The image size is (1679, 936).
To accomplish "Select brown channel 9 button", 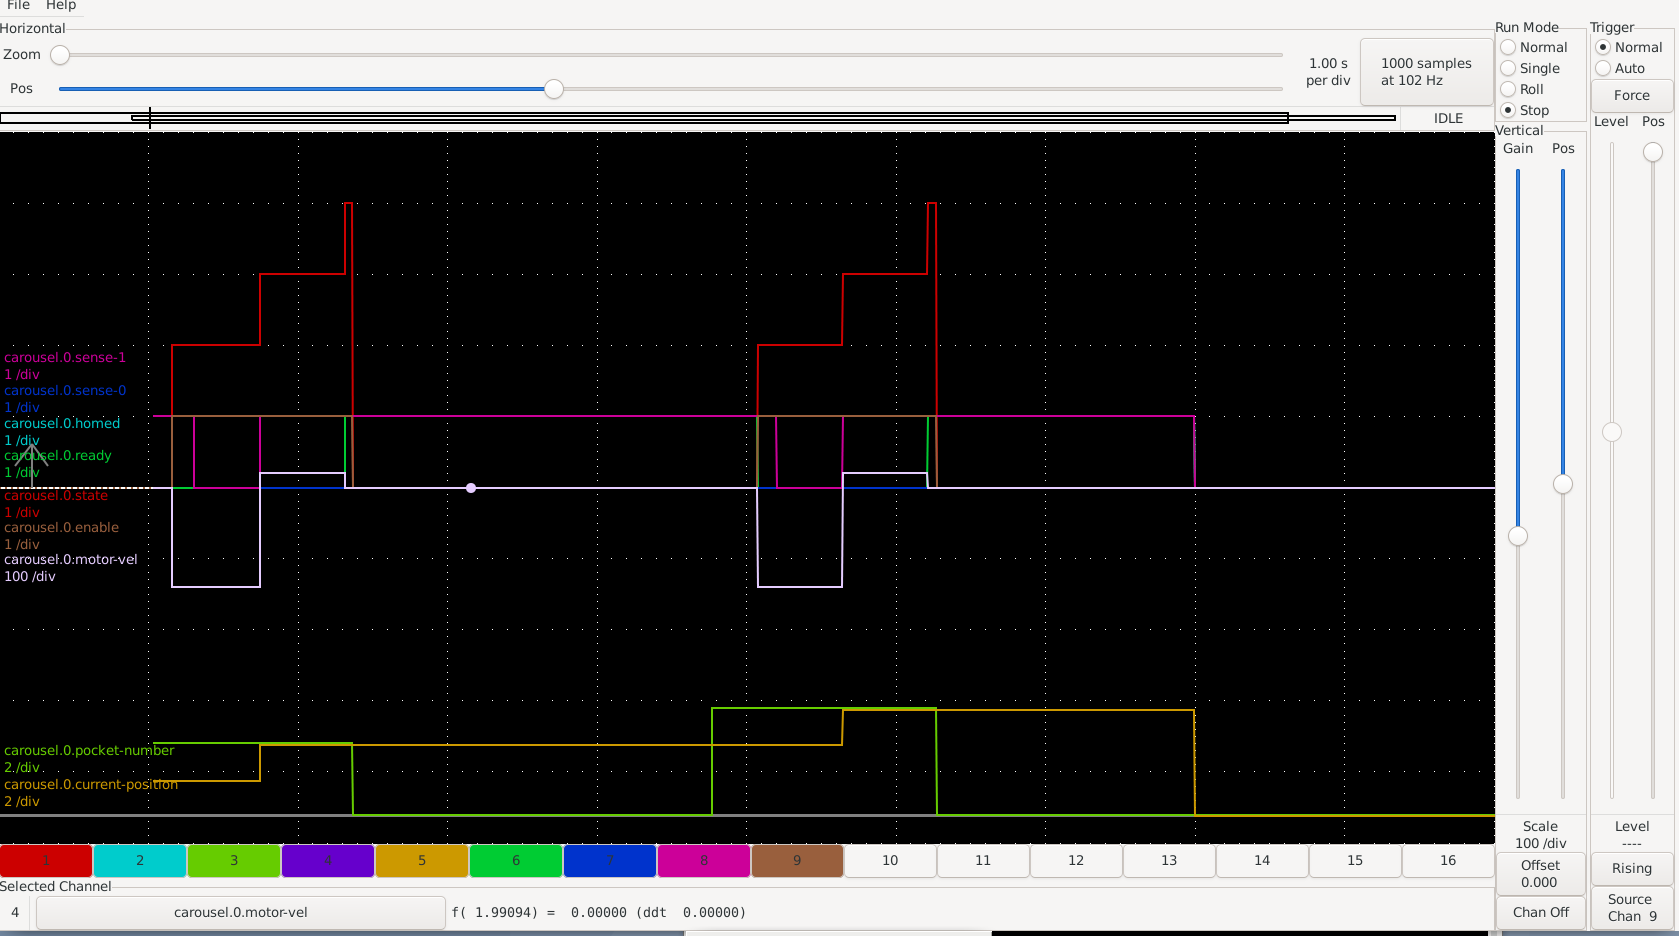I will point(797,860).
